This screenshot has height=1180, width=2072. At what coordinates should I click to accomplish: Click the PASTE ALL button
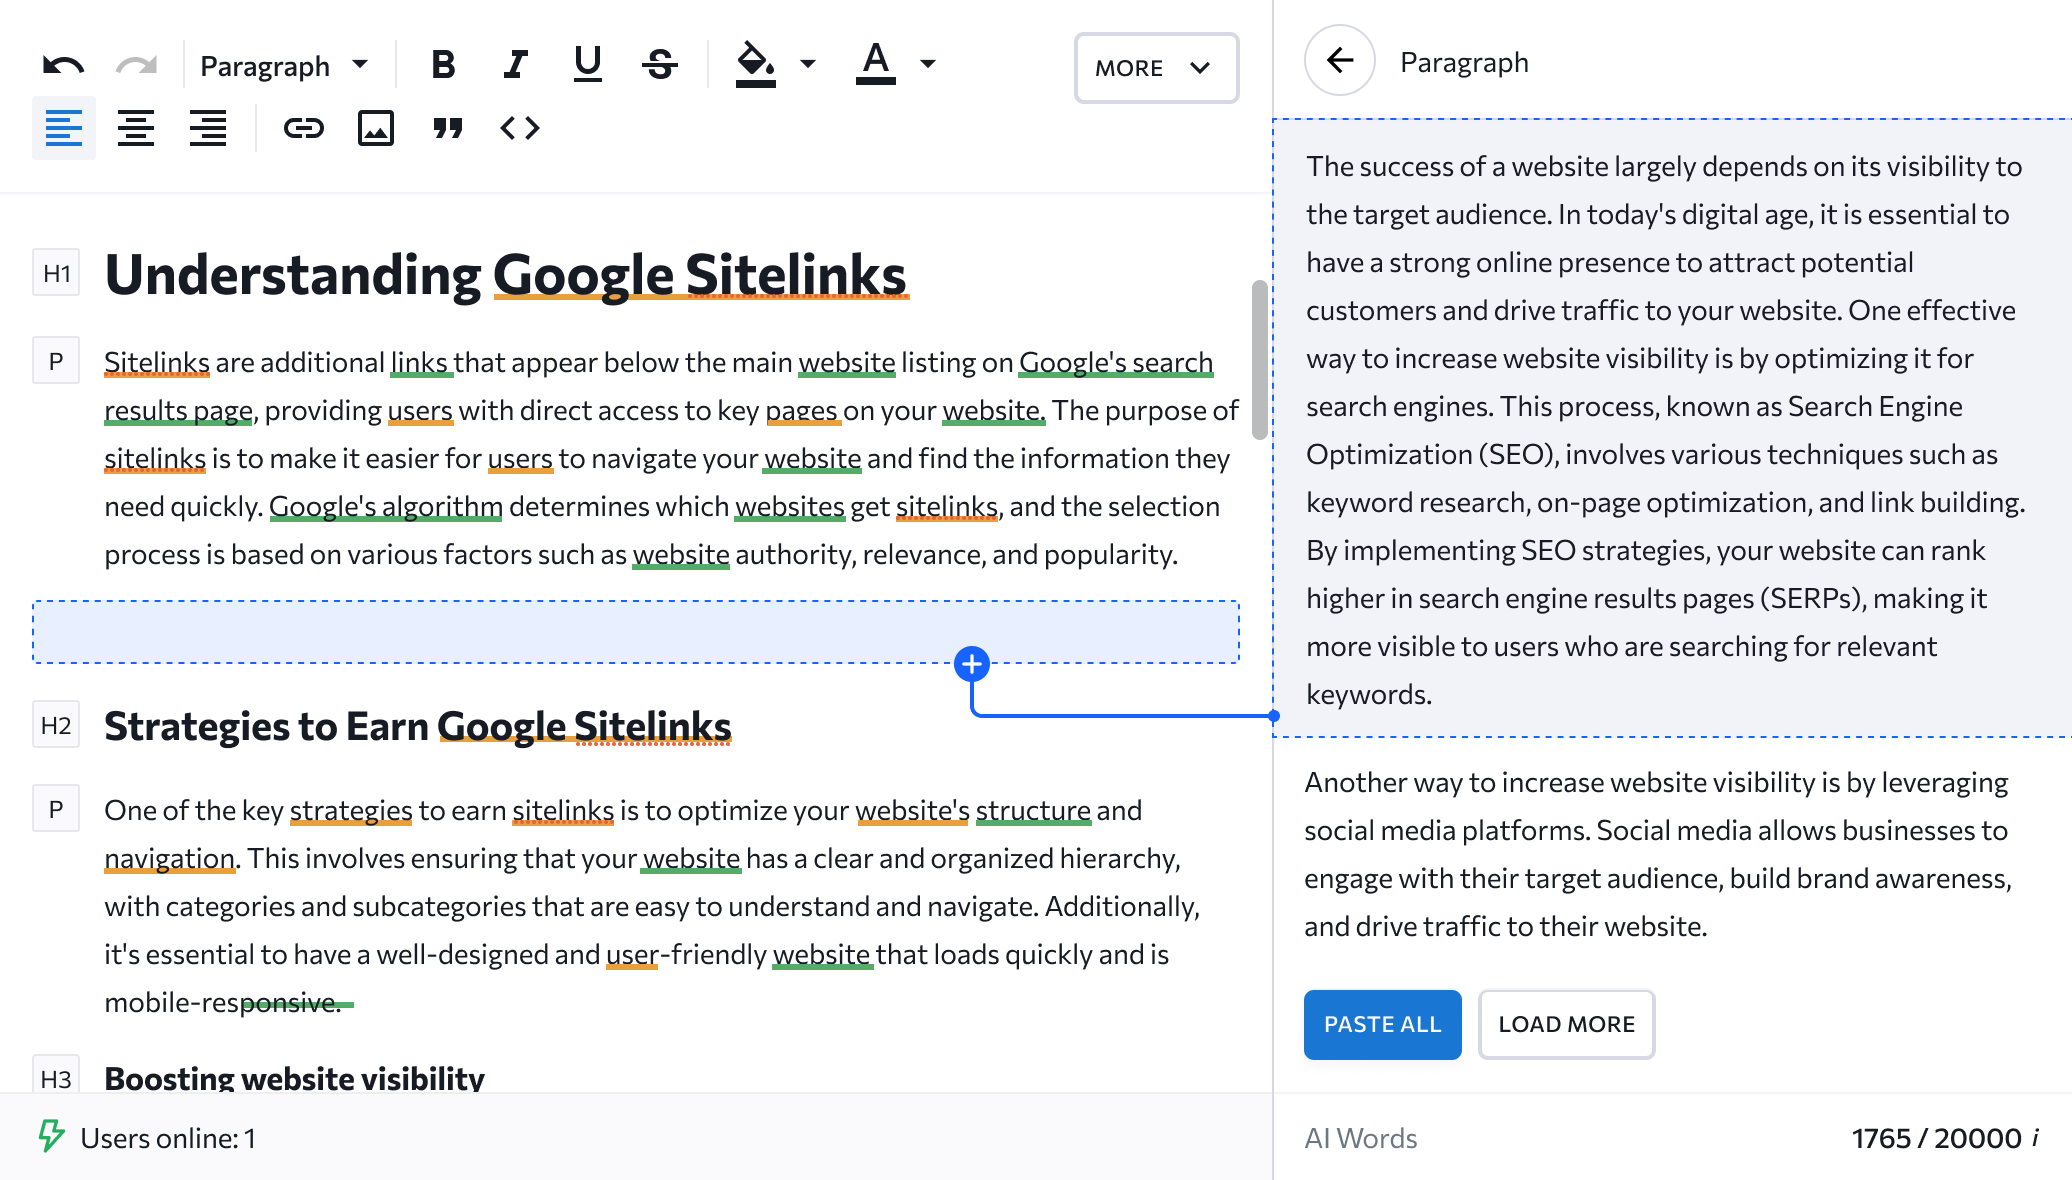coord(1382,1024)
